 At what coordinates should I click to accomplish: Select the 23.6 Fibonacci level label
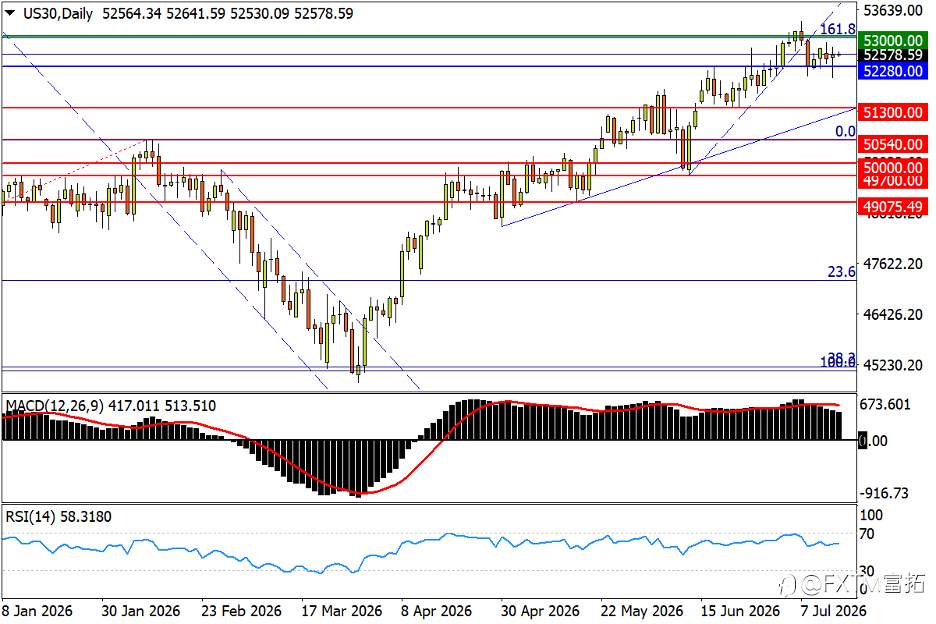coord(841,272)
